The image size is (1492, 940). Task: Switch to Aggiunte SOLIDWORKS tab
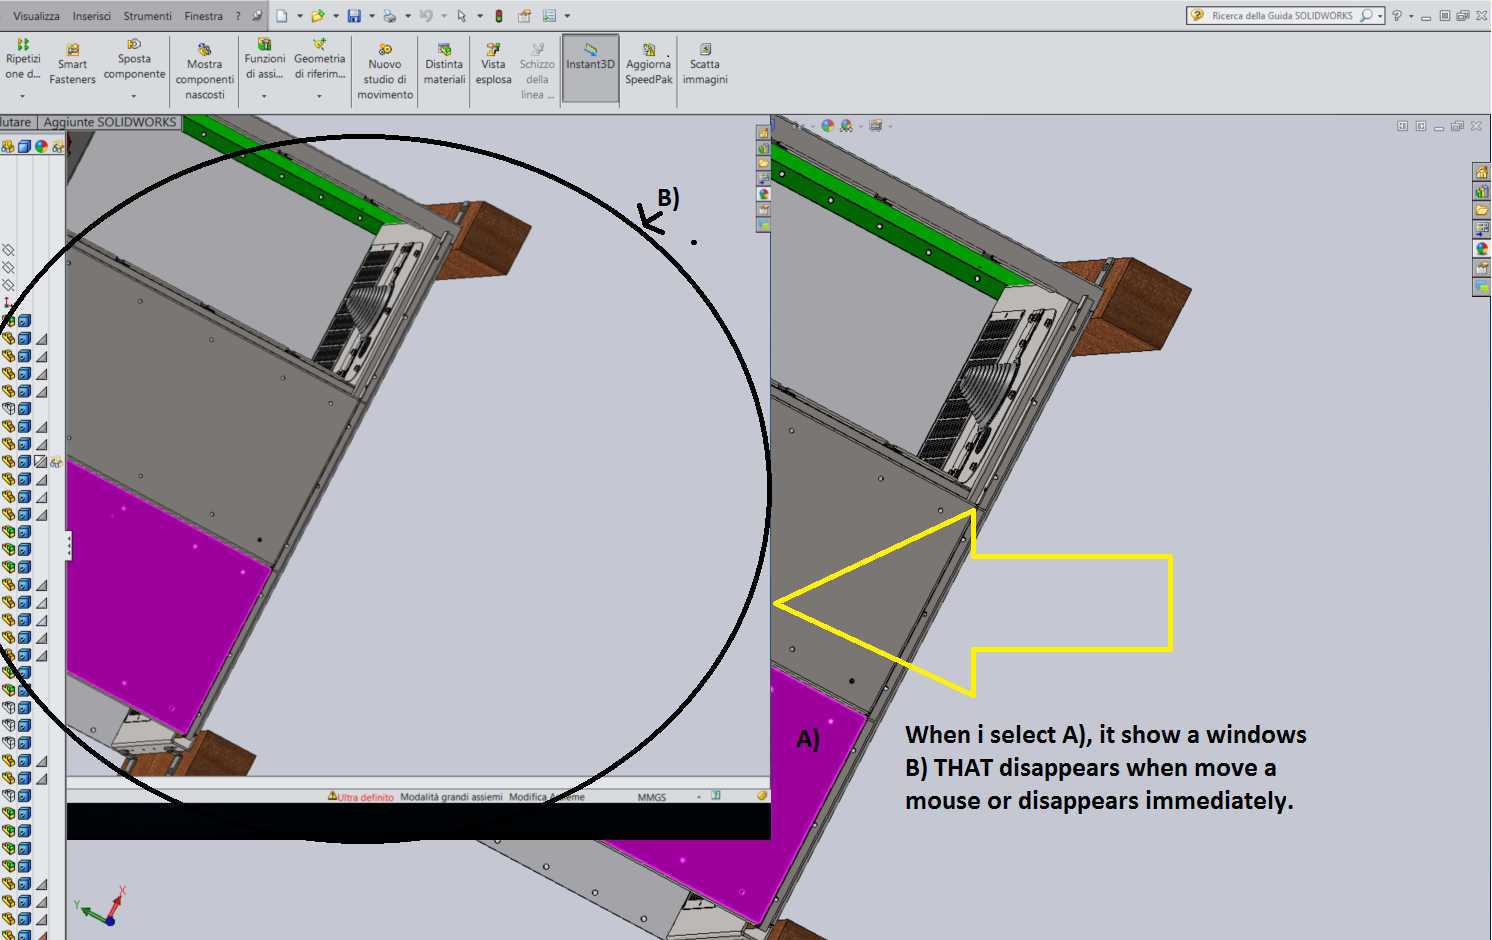point(110,122)
